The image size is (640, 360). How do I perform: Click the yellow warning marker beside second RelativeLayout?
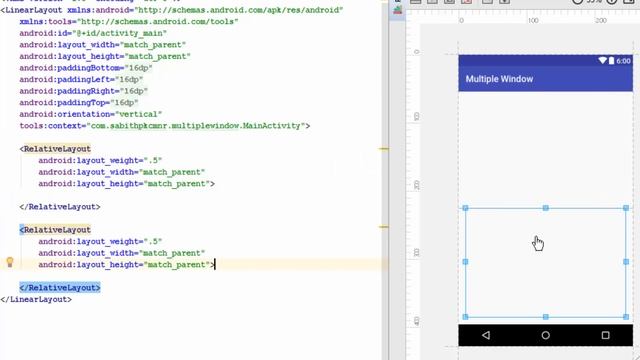(x=384, y=227)
